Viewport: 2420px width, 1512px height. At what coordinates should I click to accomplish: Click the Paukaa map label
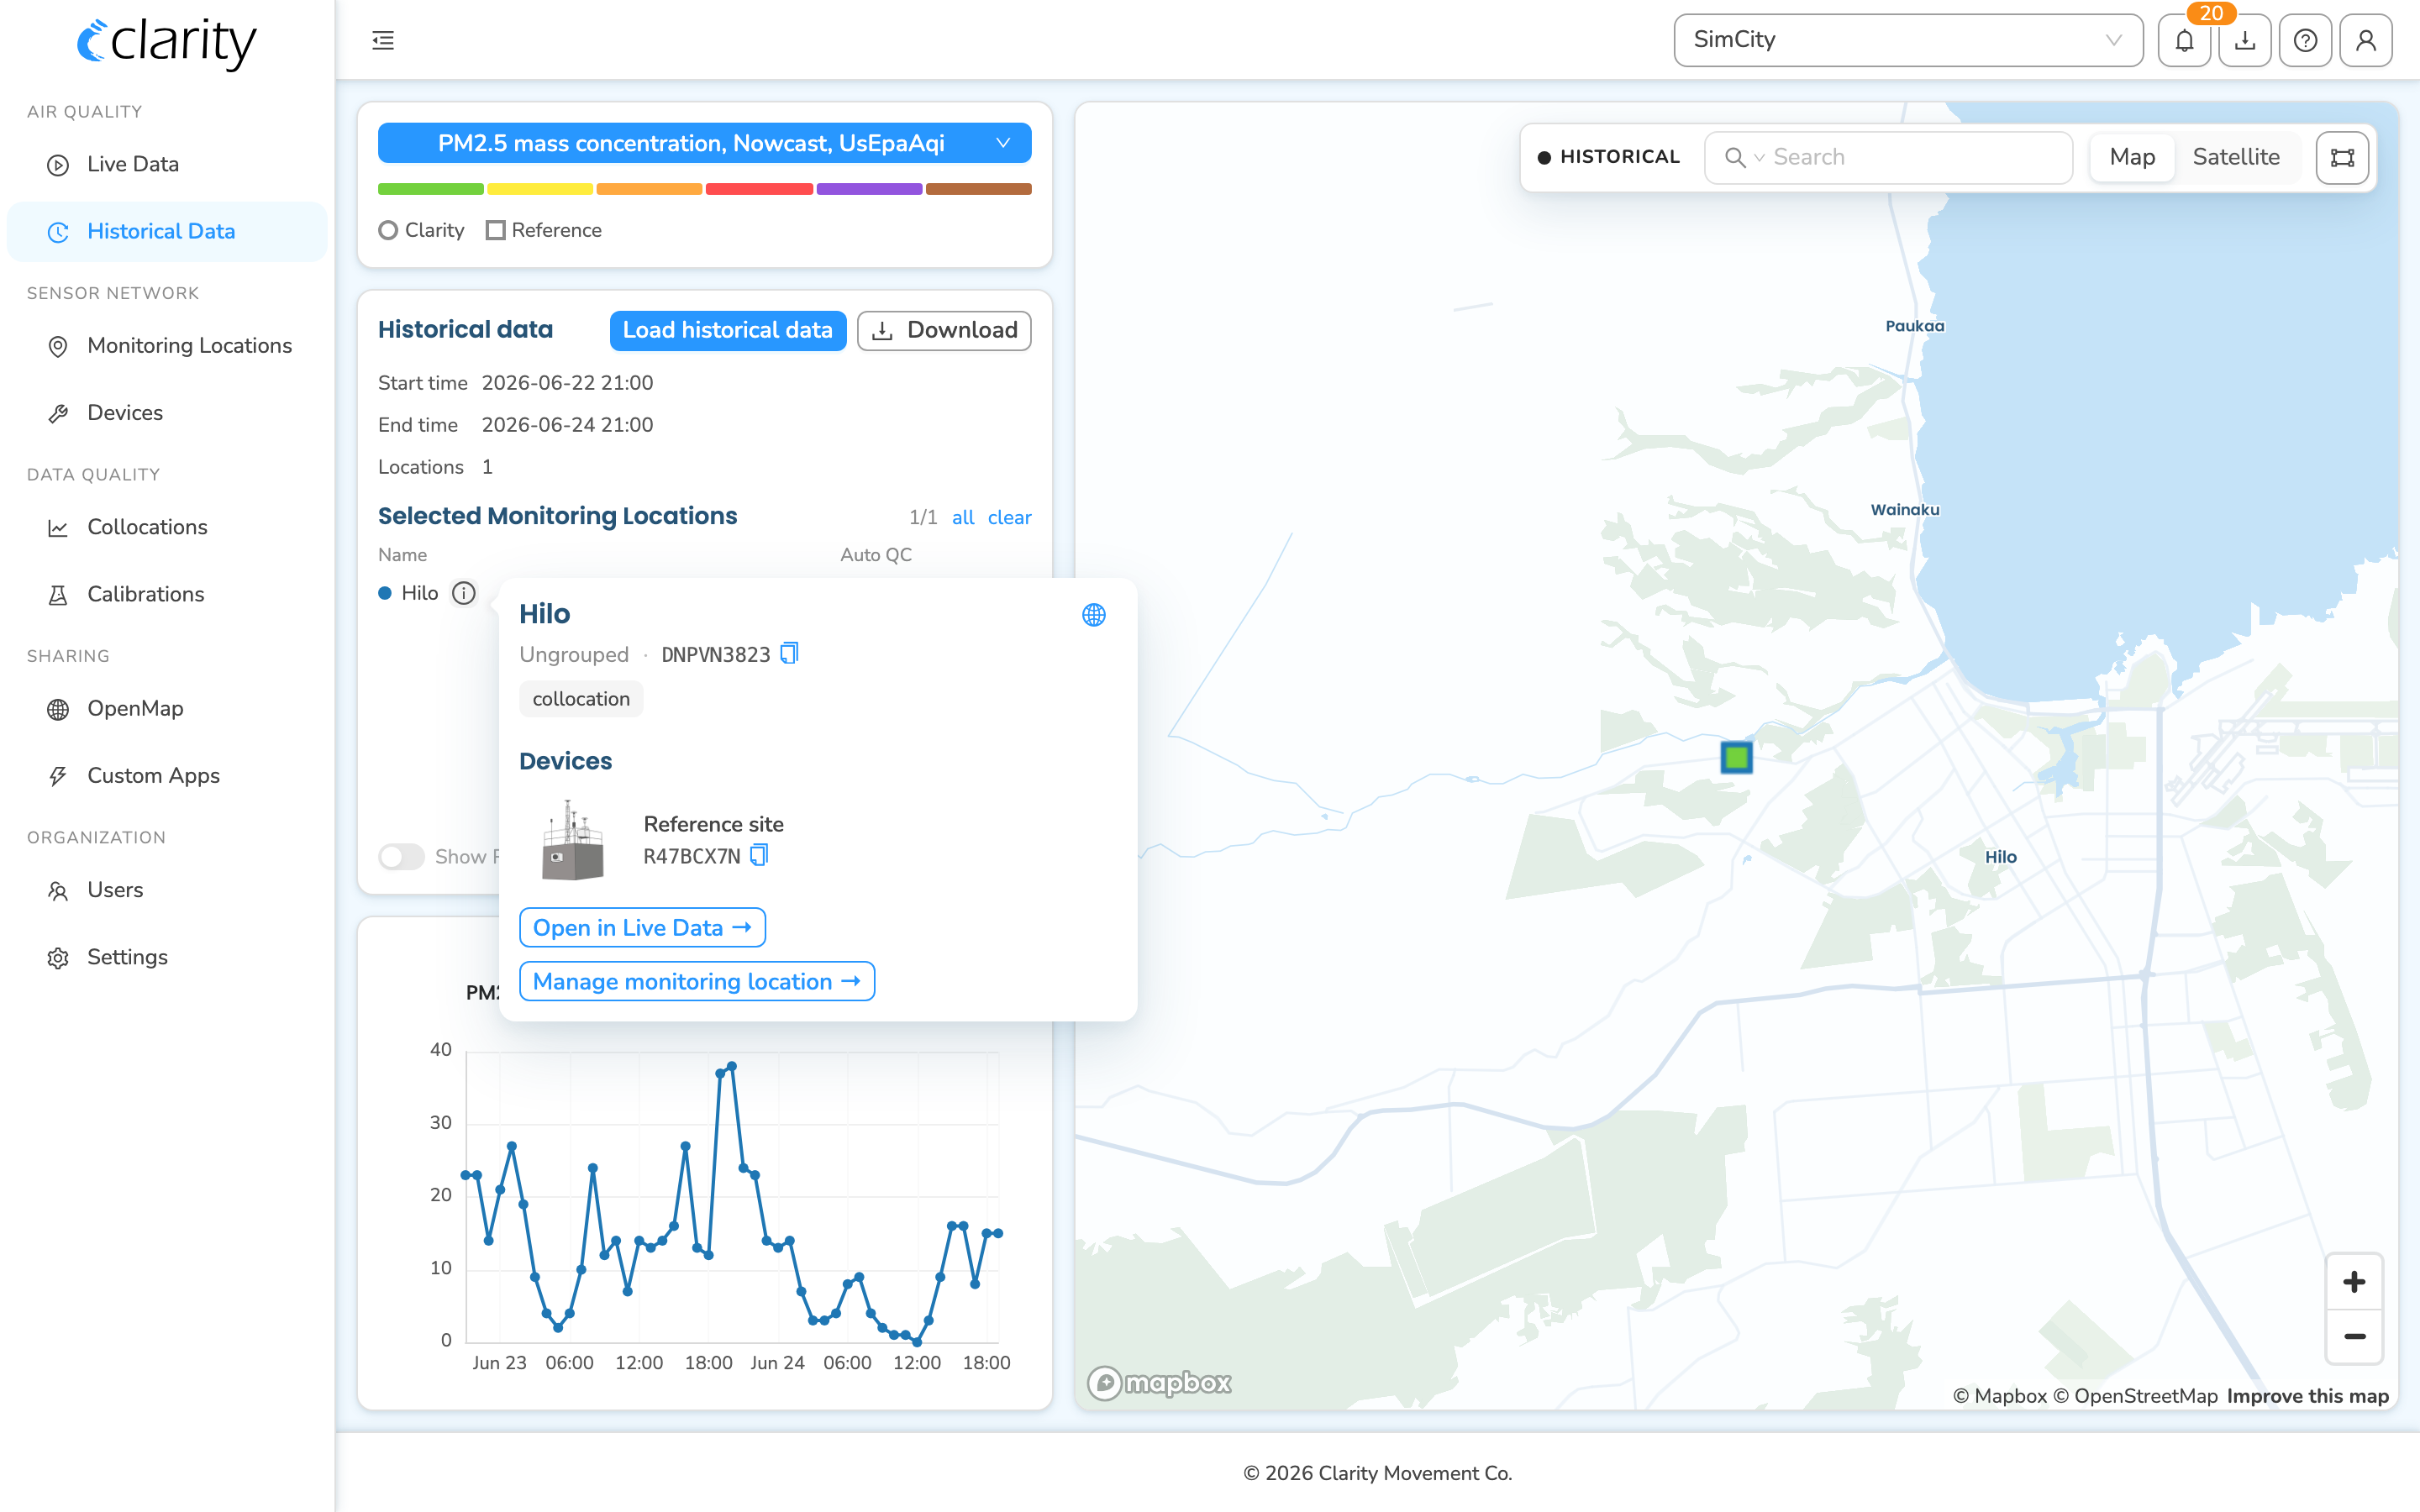pos(1914,326)
